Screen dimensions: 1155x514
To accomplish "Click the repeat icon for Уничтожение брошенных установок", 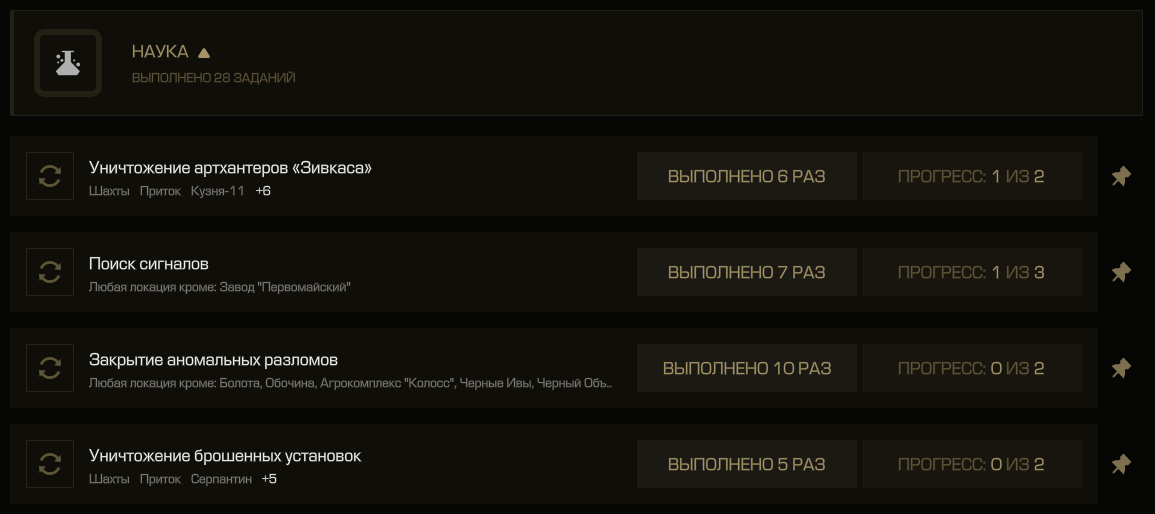I will click(x=50, y=464).
